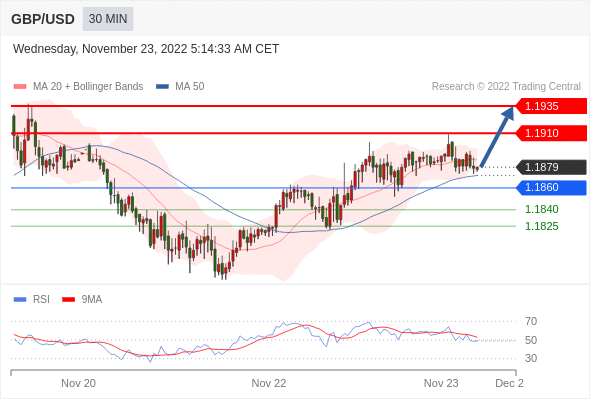Click the 1.1825 support level label

[541, 226]
